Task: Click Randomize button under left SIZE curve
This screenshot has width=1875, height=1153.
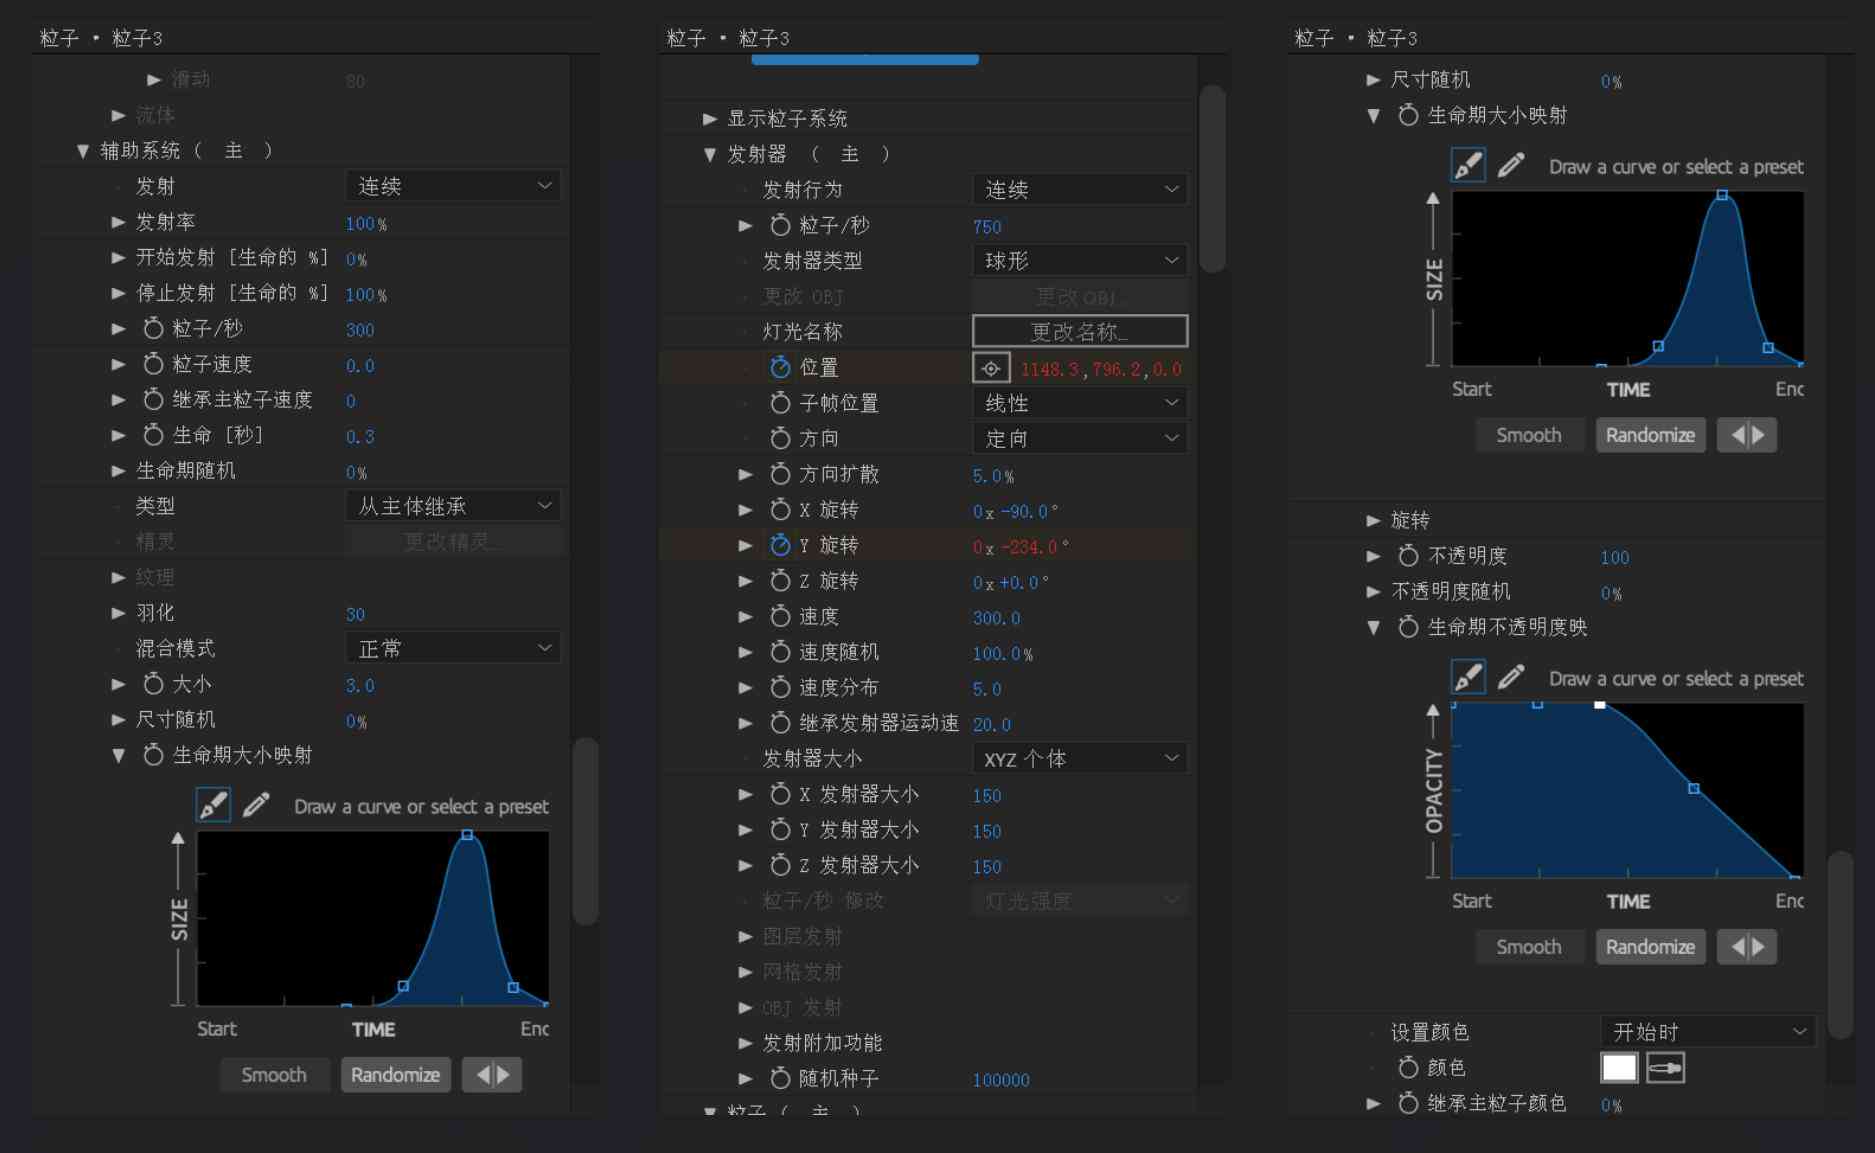Action: (x=396, y=1075)
